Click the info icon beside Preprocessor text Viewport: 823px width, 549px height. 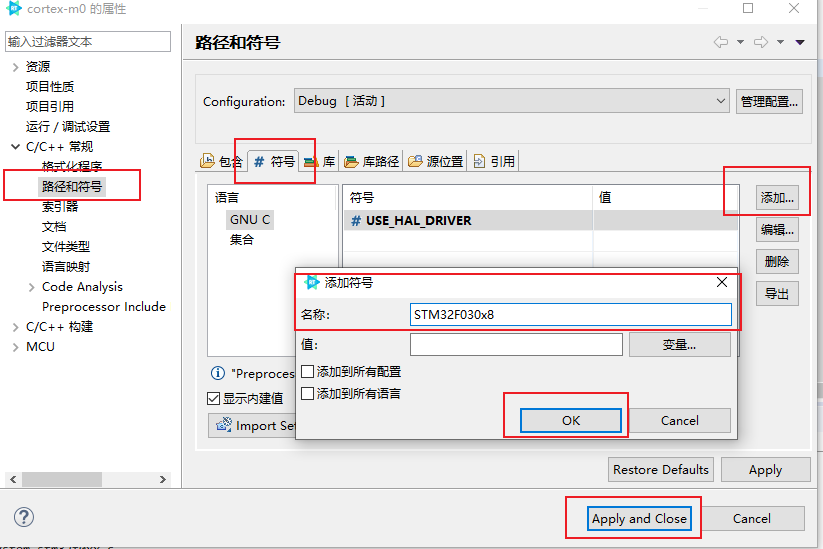click(x=217, y=373)
